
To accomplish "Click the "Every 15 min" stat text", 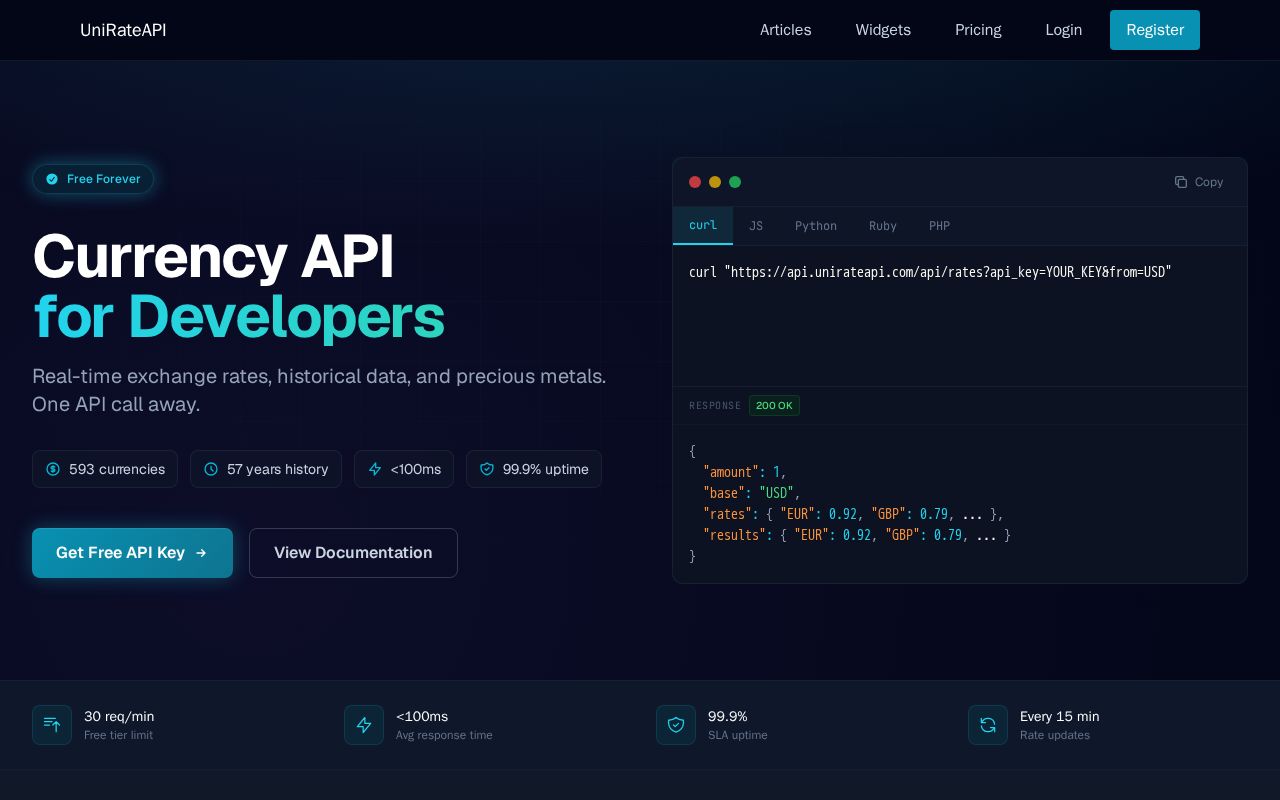I will click(1059, 716).
